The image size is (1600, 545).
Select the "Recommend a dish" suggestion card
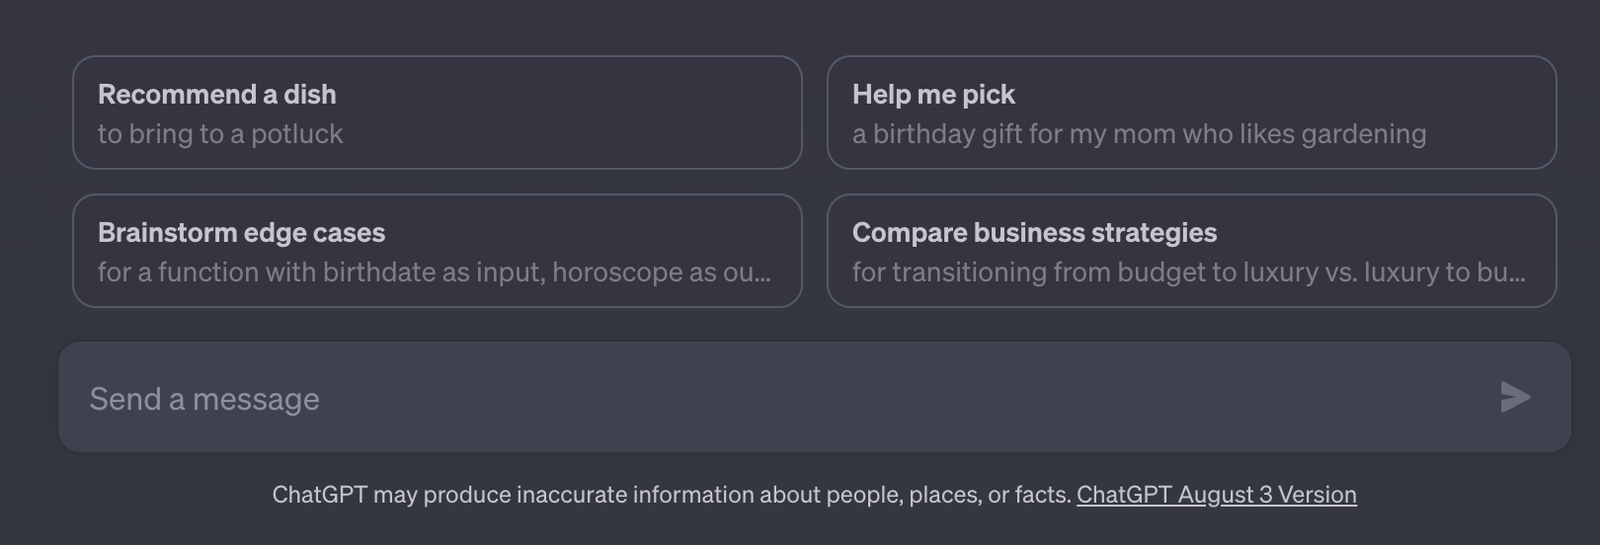(x=437, y=112)
